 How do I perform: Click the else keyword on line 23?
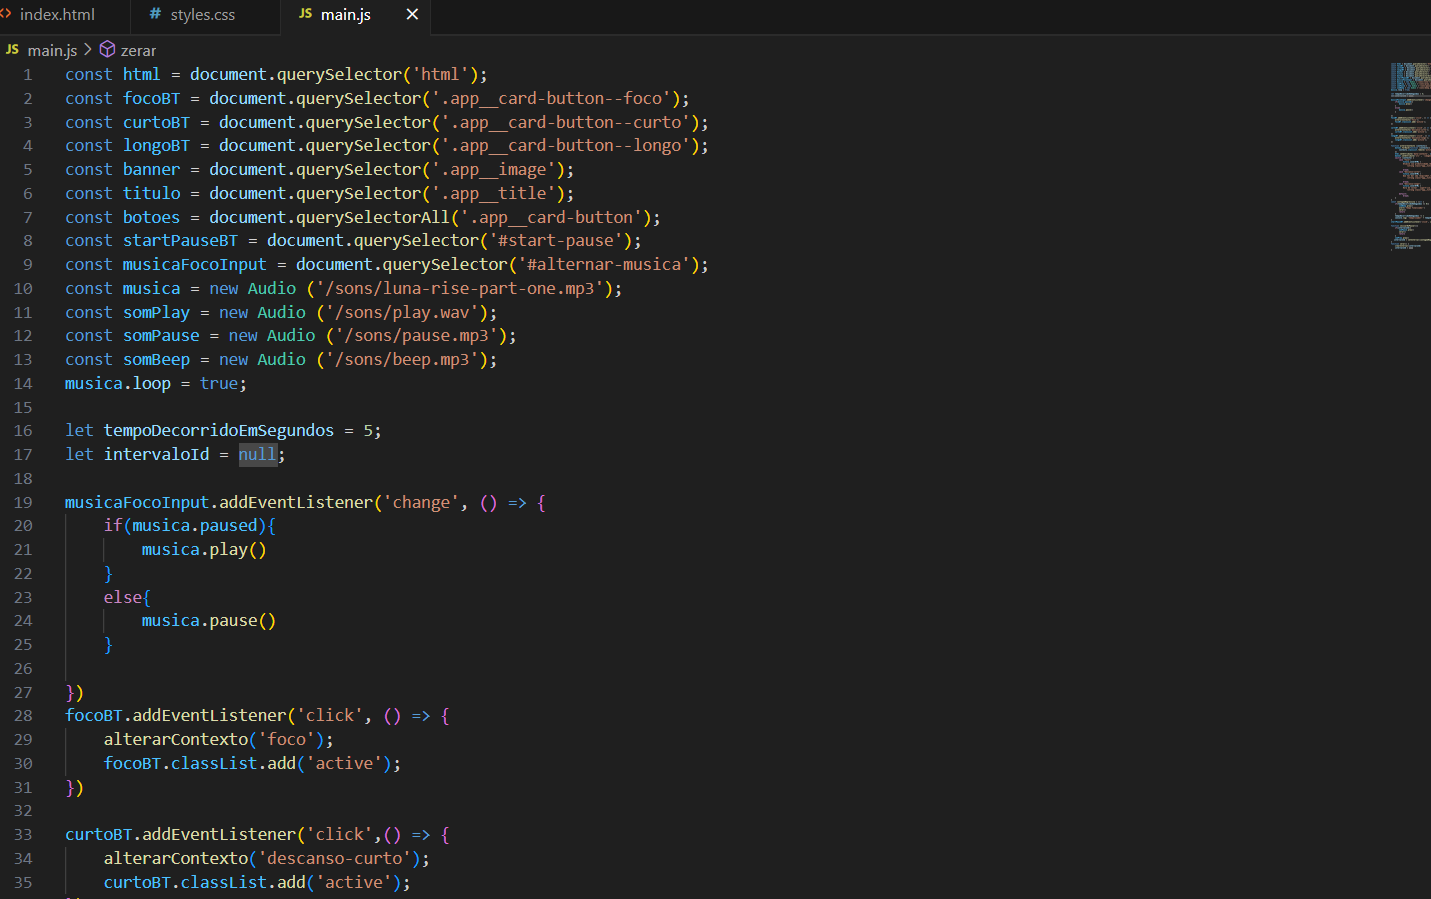(122, 597)
